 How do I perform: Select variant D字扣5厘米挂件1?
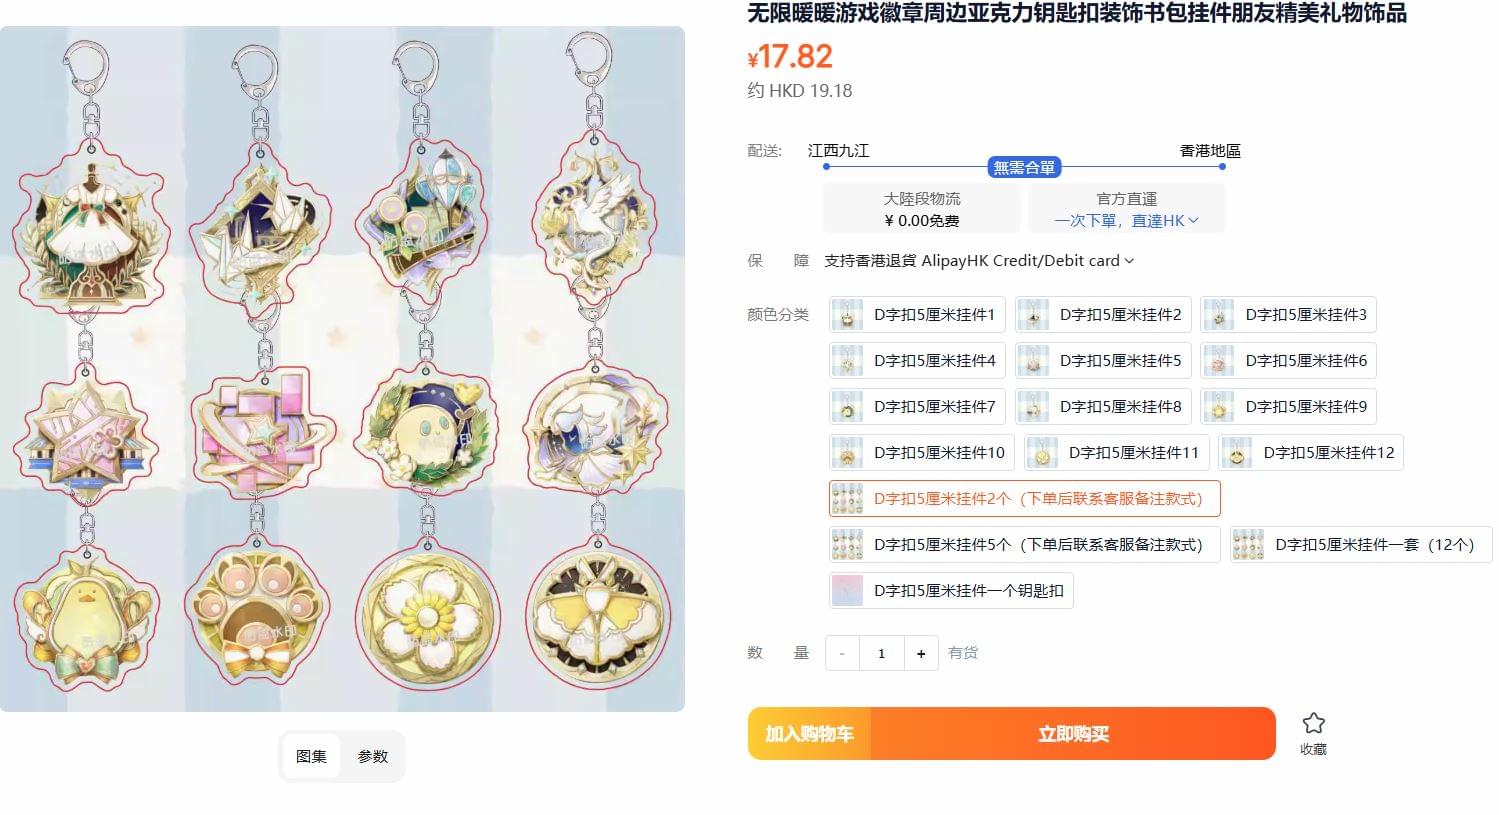917,314
